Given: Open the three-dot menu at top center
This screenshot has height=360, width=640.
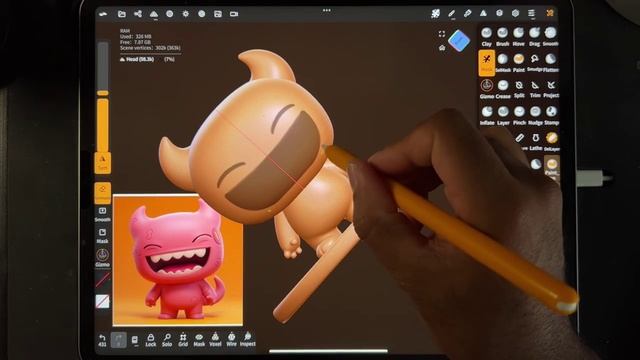Looking at the screenshot, I should click(x=327, y=10).
